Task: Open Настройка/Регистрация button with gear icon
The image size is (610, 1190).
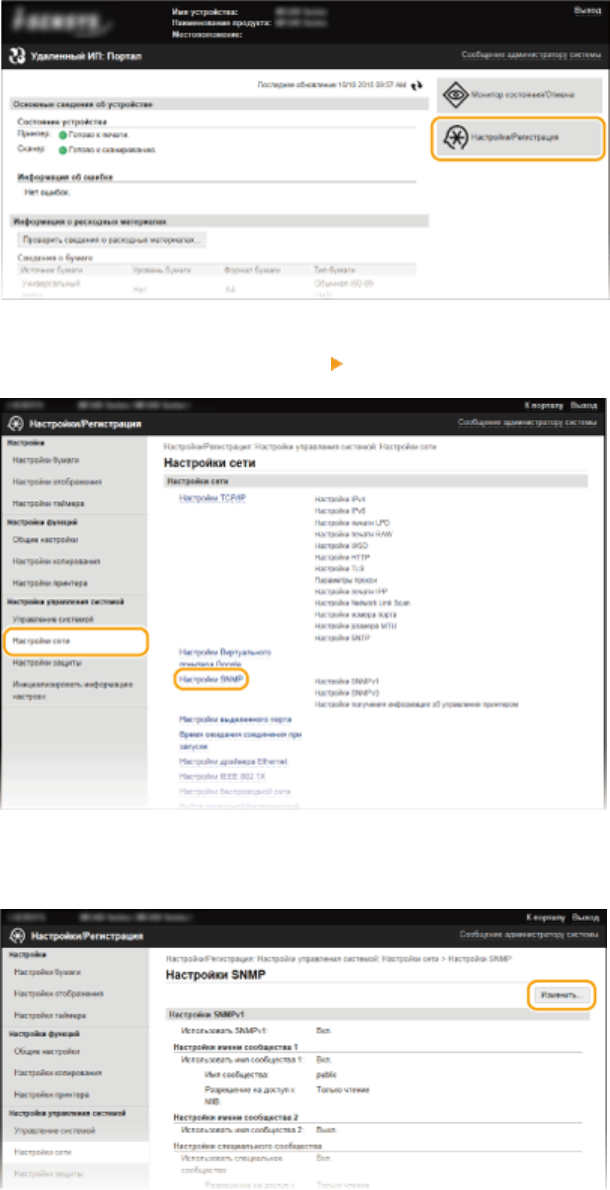Action: [x=518, y=137]
